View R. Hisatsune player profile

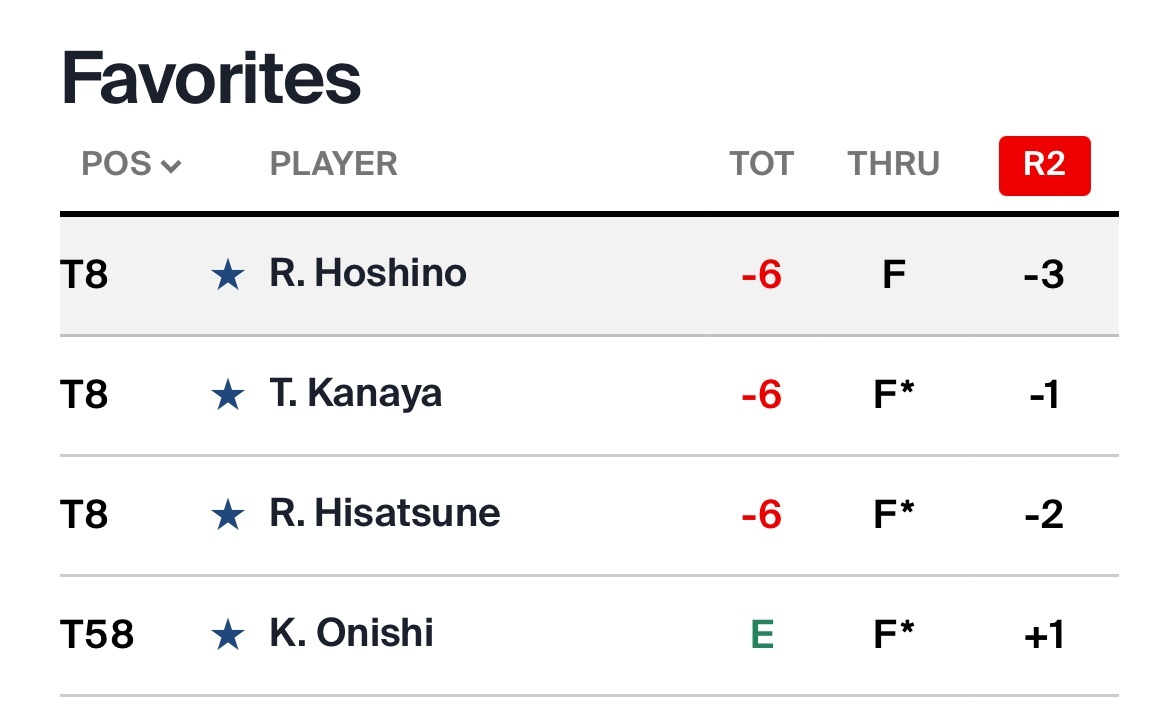click(x=384, y=513)
